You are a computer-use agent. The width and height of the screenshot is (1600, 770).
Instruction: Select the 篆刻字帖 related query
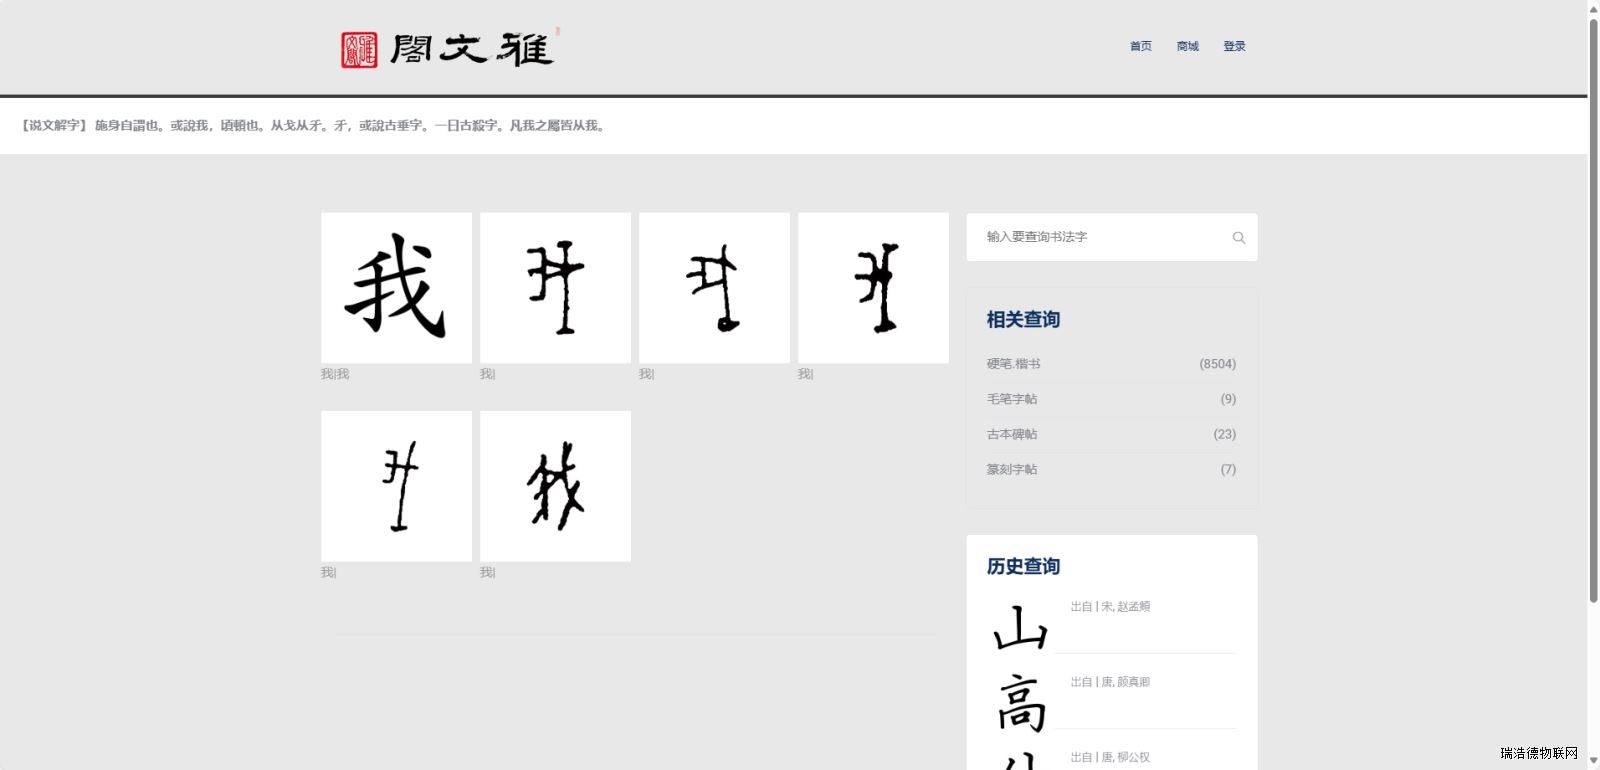point(1012,469)
